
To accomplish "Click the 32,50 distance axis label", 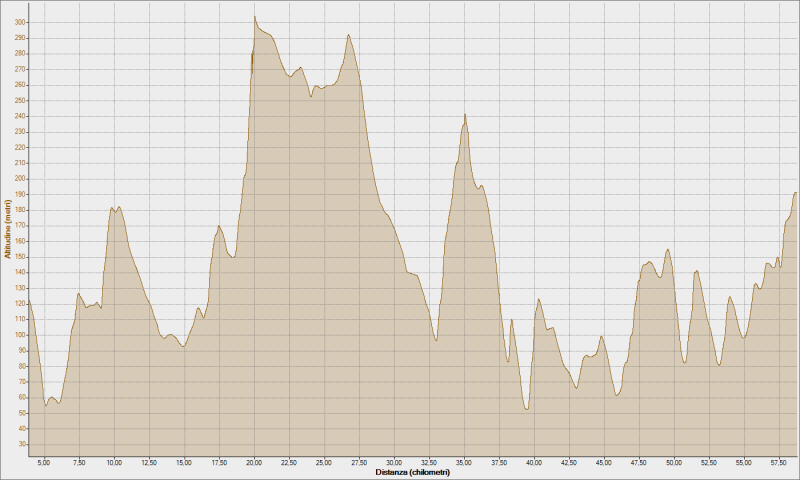I will pyautogui.click(x=429, y=463).
